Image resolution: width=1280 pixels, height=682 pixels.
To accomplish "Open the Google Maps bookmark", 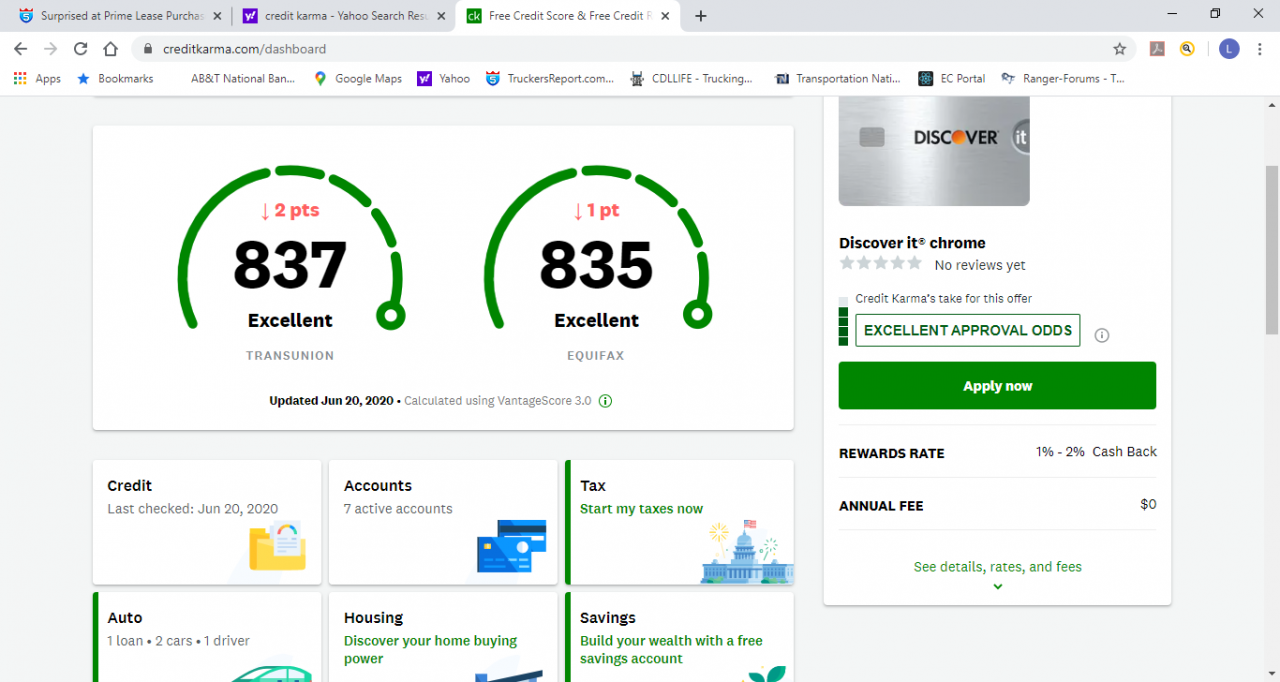I will pyautogui.click(x=357, y=78).
